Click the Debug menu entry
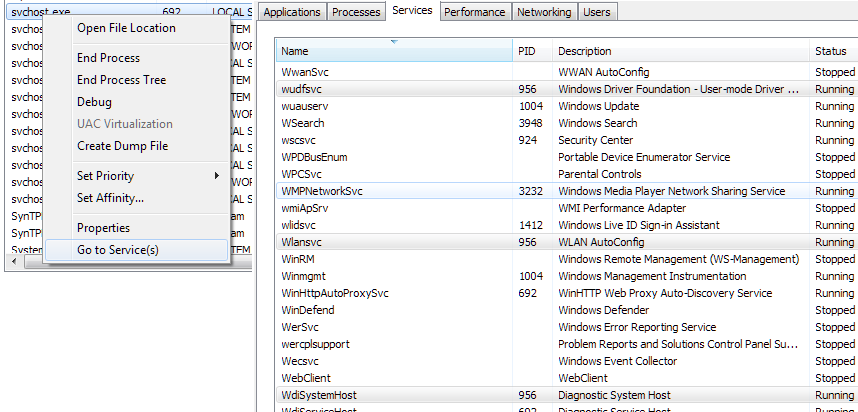The height and width of the screenshot is (412, 858). click(94, 102)
